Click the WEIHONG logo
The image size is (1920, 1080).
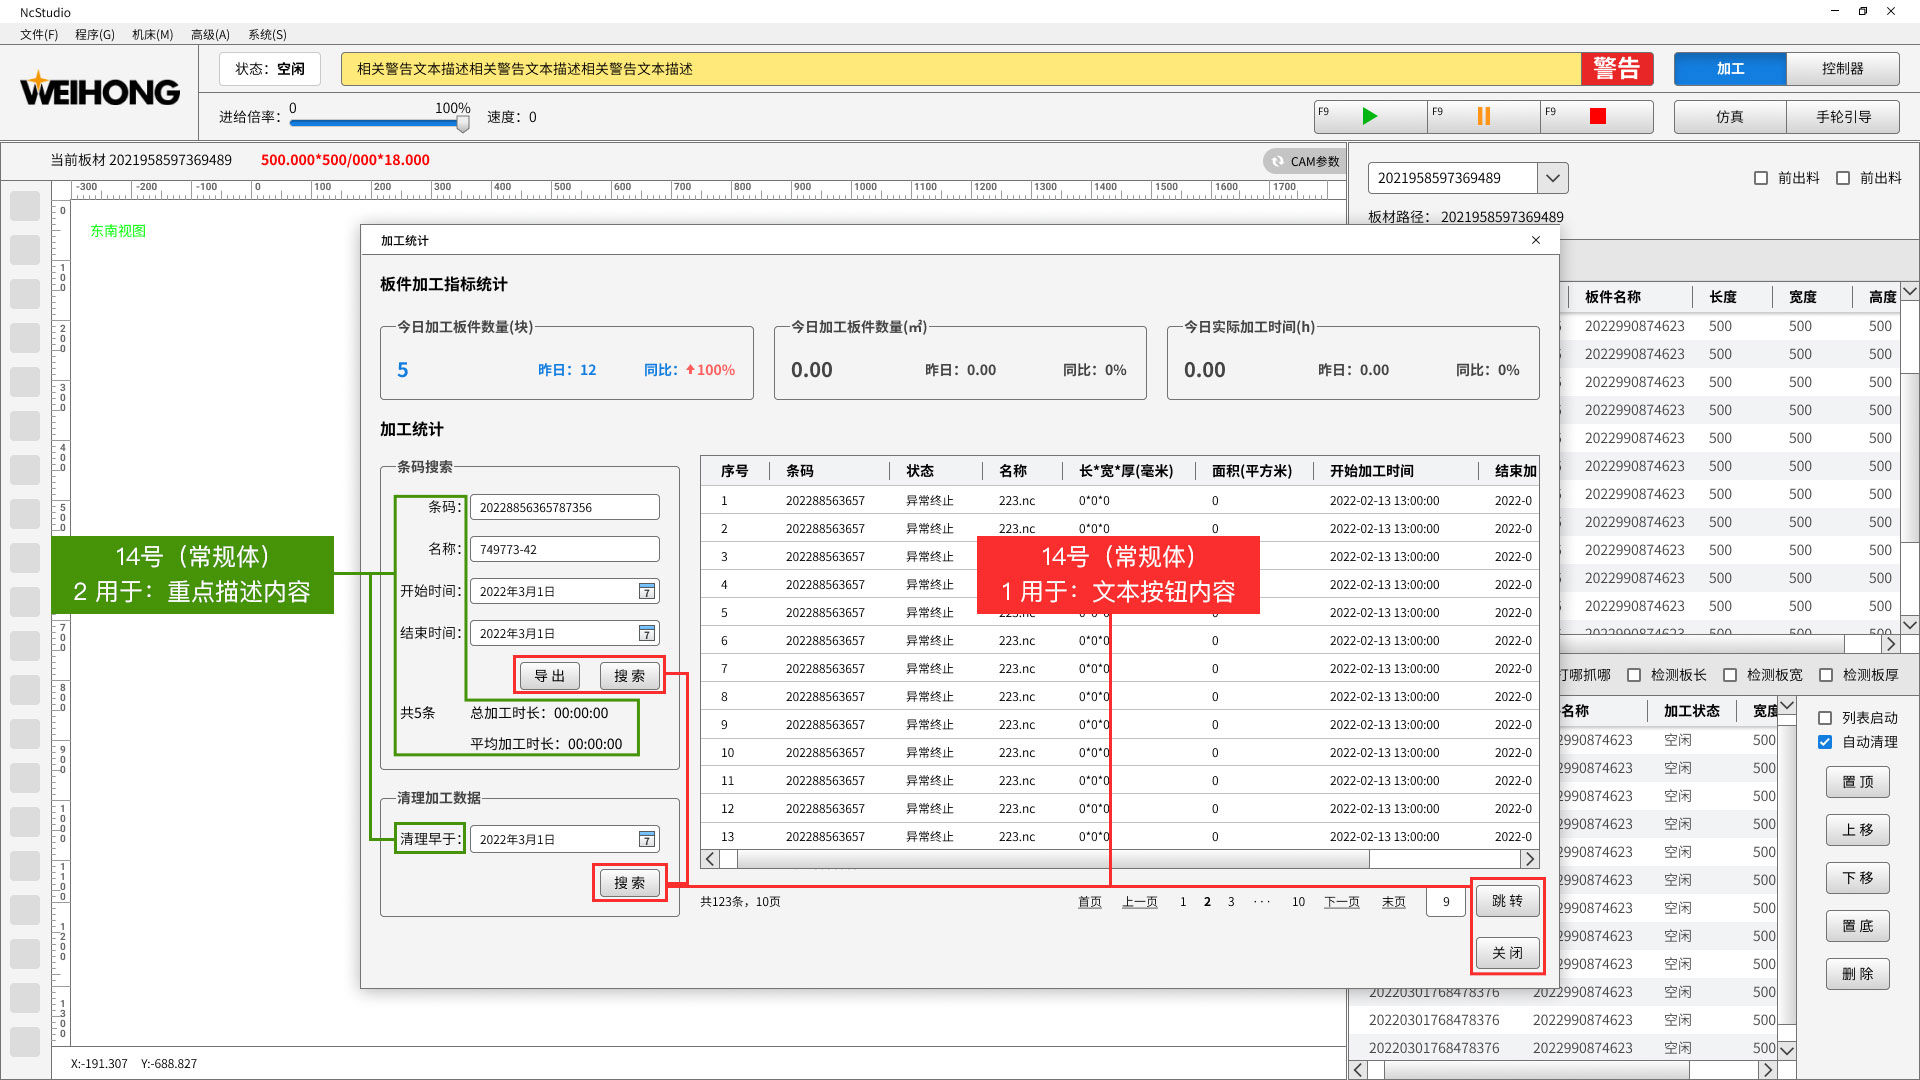coord(100,90)
